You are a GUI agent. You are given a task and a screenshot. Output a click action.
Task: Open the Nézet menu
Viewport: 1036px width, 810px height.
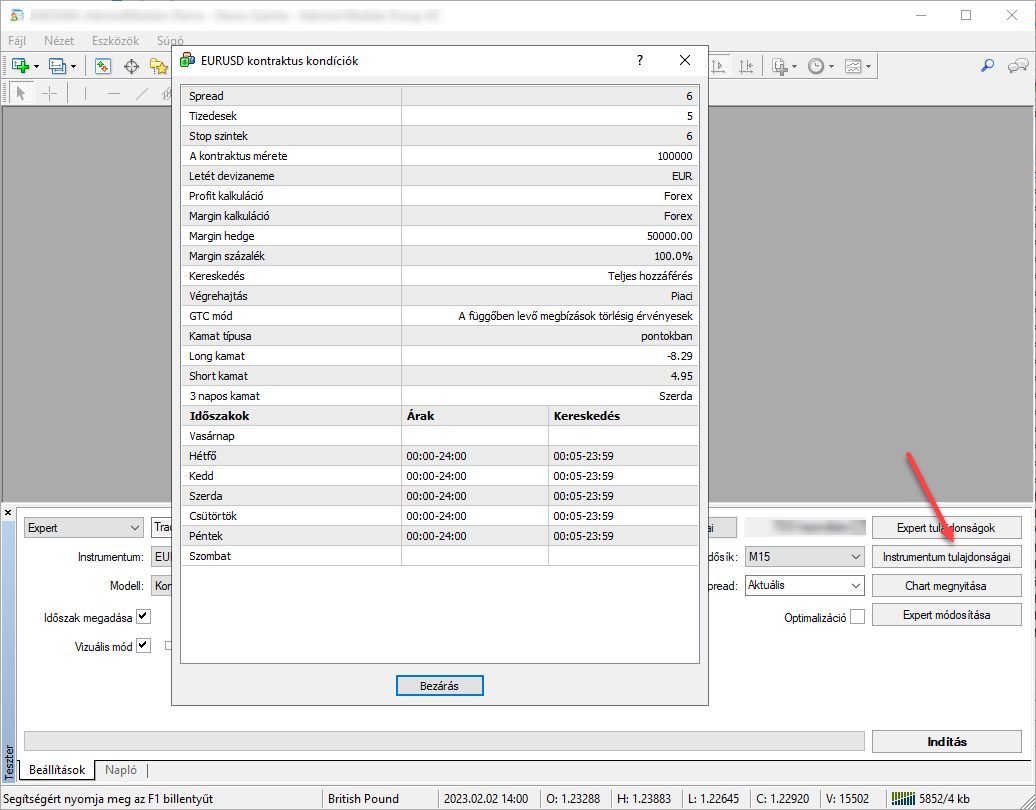[59, 41]
